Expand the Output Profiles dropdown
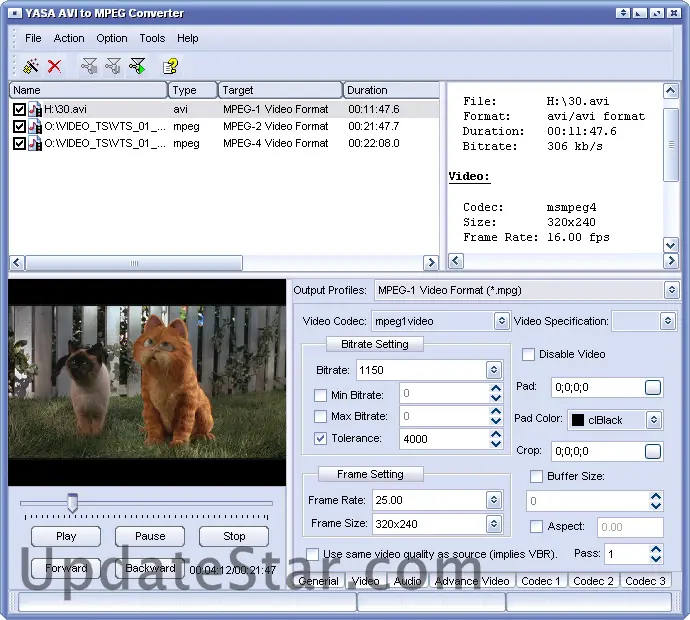This screenshot has height=620, width=690. (x=671, y=290)
